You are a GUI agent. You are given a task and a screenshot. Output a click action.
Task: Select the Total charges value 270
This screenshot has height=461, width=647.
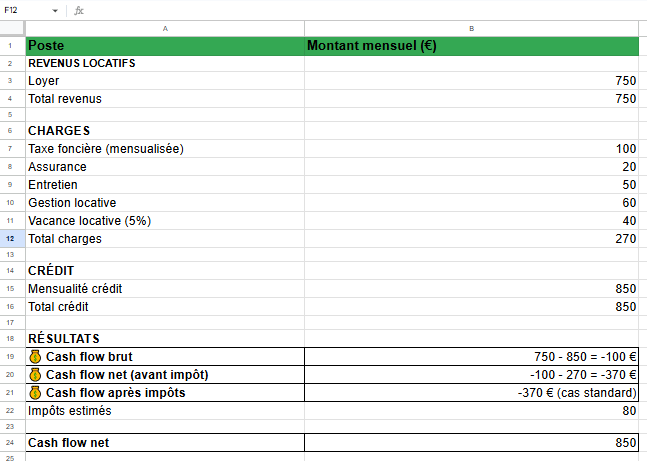tap(471, 239)
